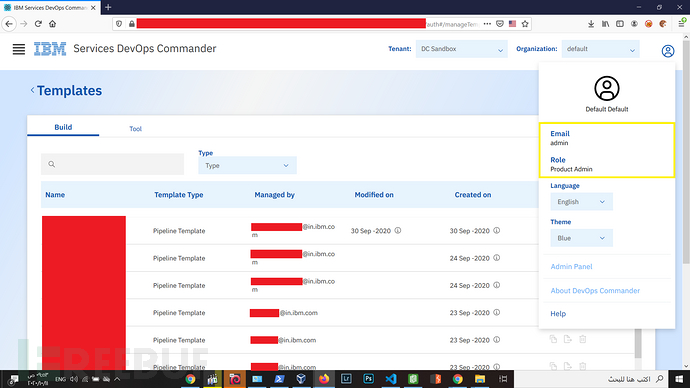Click Firefox forward arrow button
This screenshot has width=690, height=388.
click(24, 24)
